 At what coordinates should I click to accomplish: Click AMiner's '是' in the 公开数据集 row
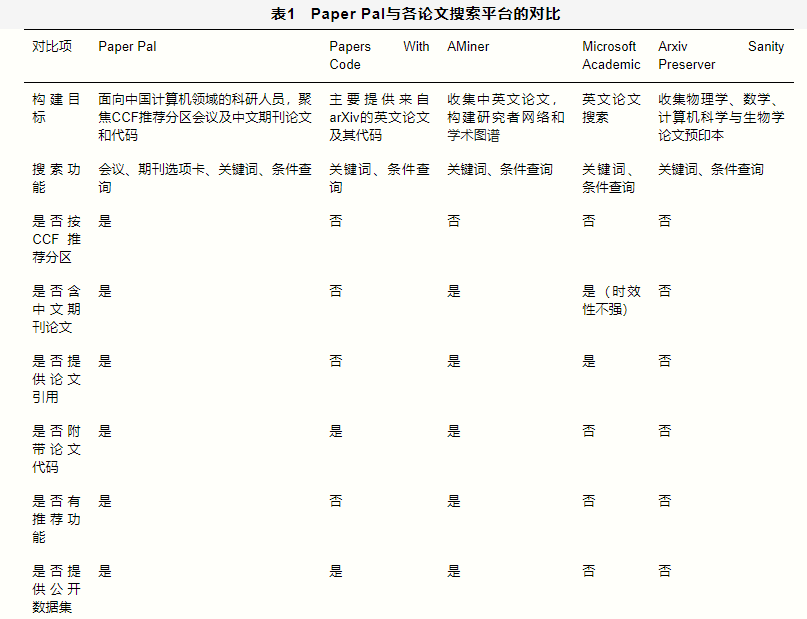click(x=453, y=571)
